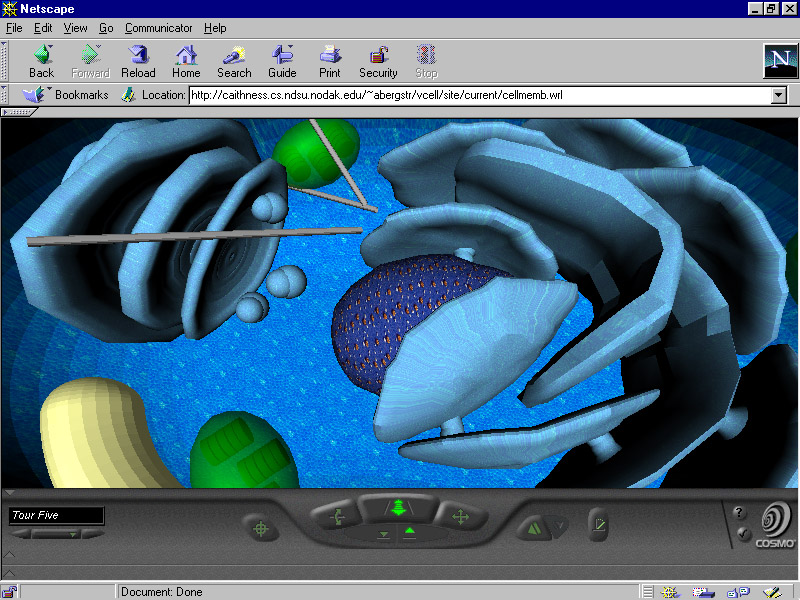800x600 pixels.
Task: Open Netscape Search
Action: point(234,61)
